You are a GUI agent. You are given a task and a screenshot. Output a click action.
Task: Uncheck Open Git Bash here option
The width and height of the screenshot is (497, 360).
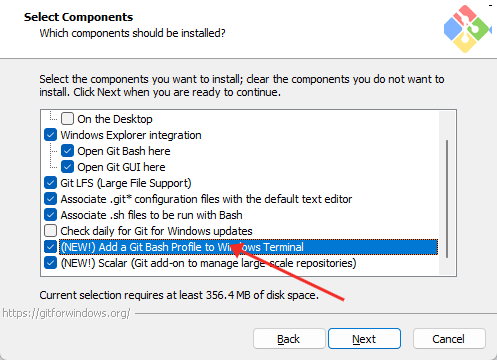[67, 151]
